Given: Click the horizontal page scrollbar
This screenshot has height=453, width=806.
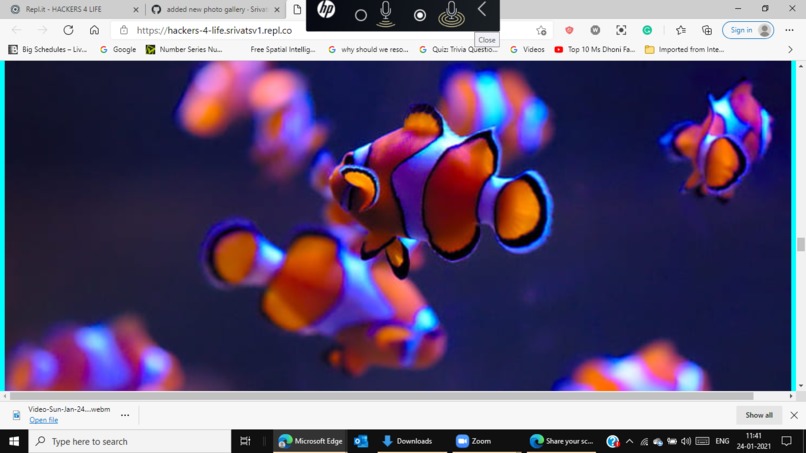Looking at the screenshot, I should [381, 396].
